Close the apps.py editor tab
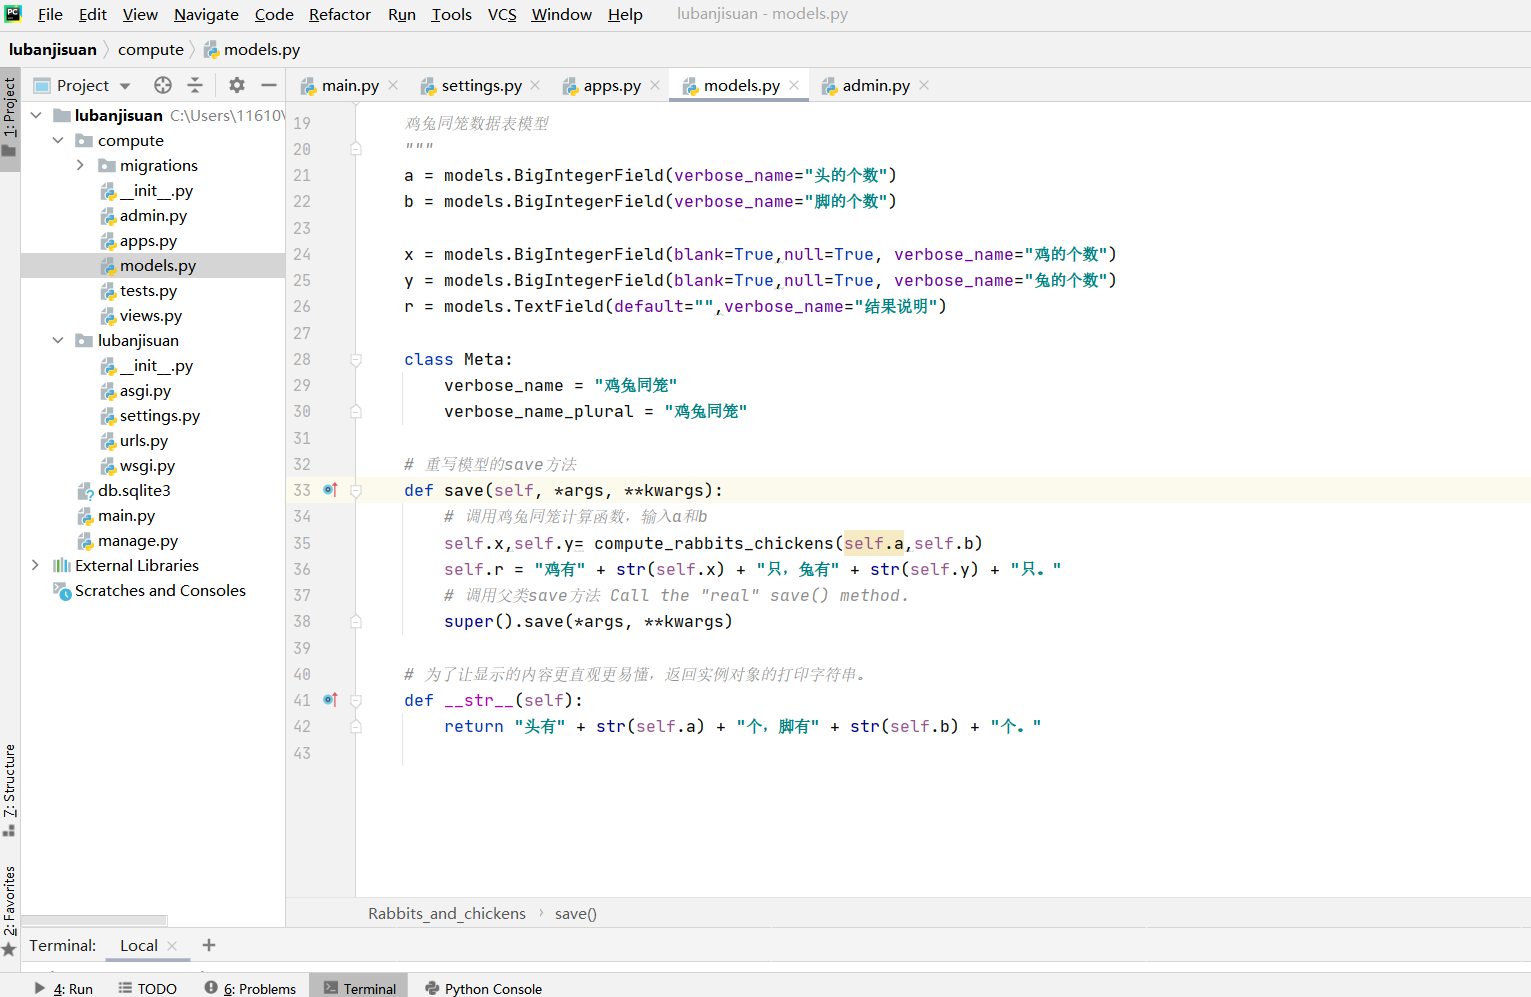Screen dimensions: 1531x997 pyautogui.click(x=655, y=85)
